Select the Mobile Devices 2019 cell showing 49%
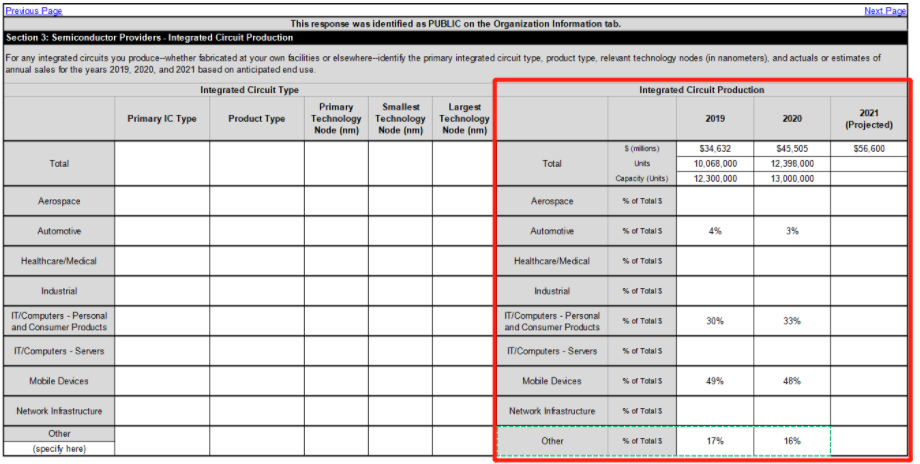This screenshot has width=920, height=464. point(715,381)
